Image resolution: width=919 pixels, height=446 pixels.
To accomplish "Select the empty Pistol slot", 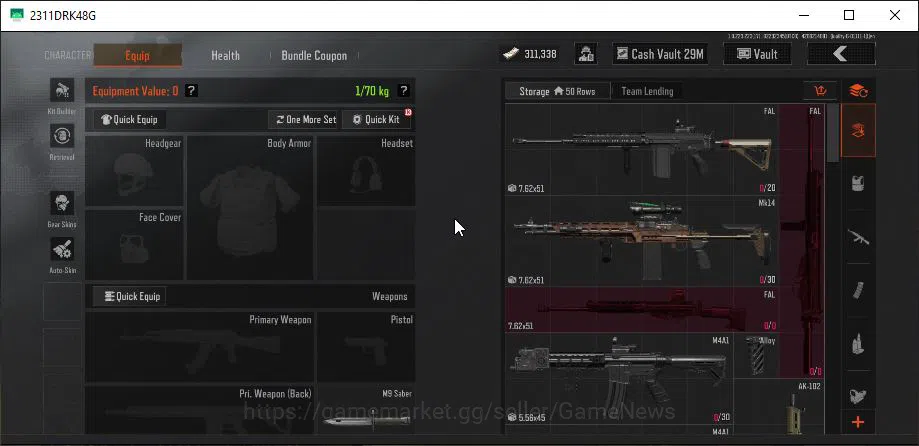I will pyautogui.click(x=366, y=347).
